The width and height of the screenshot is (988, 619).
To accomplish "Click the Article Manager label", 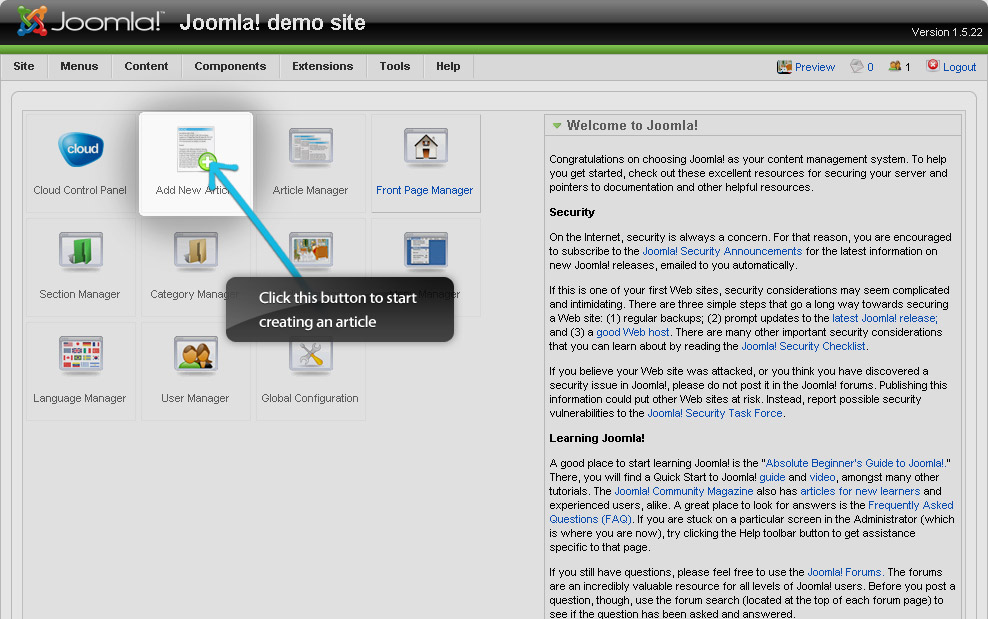I will tap(310, 190).
